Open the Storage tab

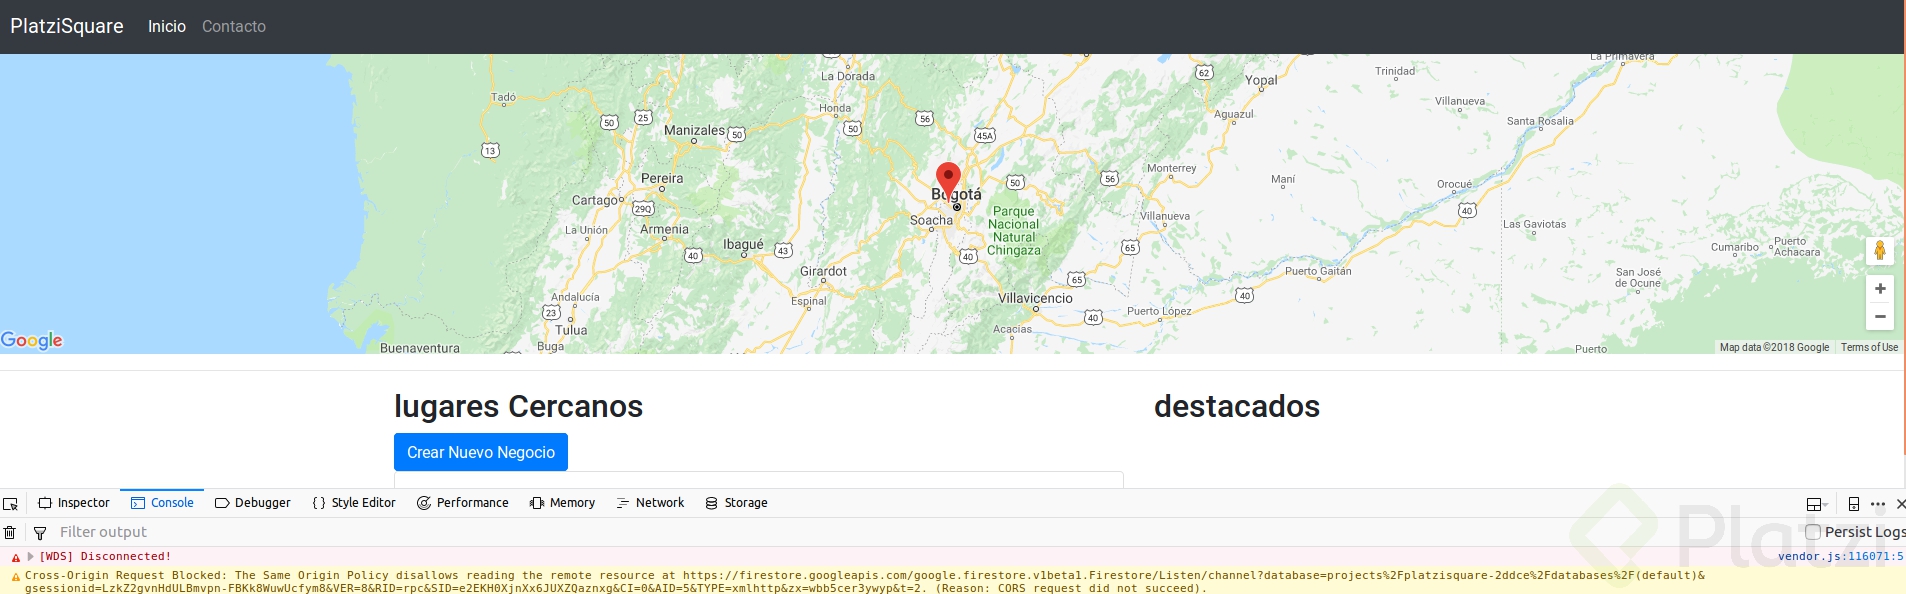point(737,503)
